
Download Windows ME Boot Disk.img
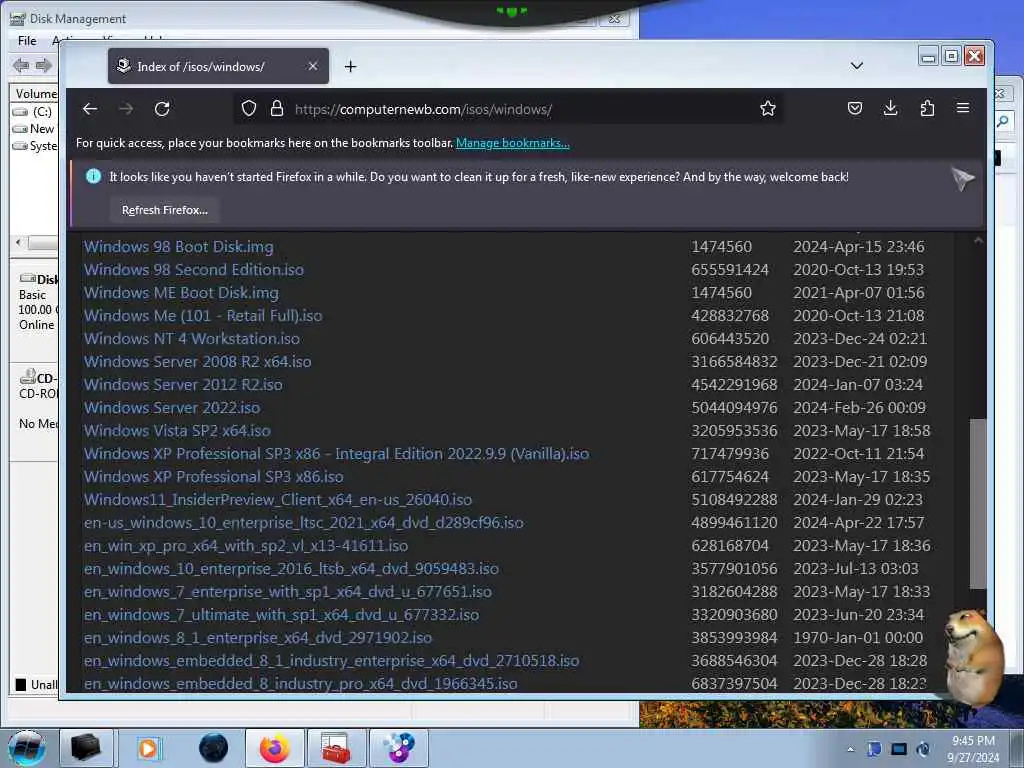pyautogui.click(x=181, y=293)
